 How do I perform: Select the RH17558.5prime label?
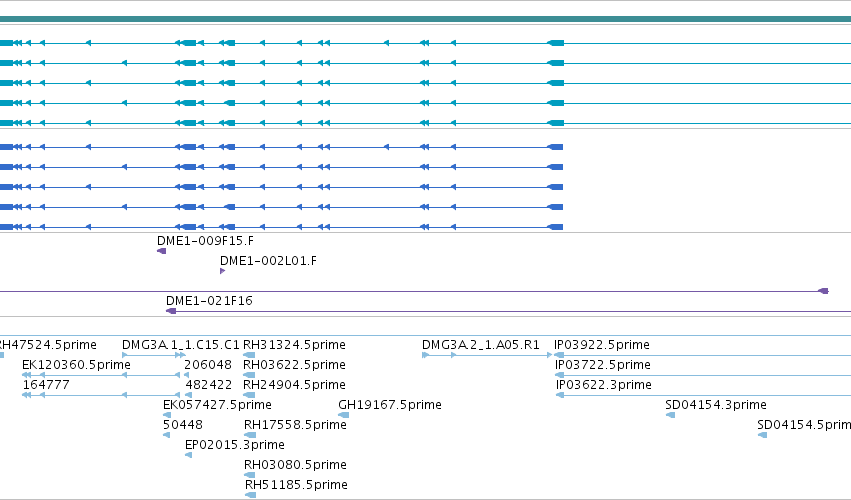(x=295, y=425)
